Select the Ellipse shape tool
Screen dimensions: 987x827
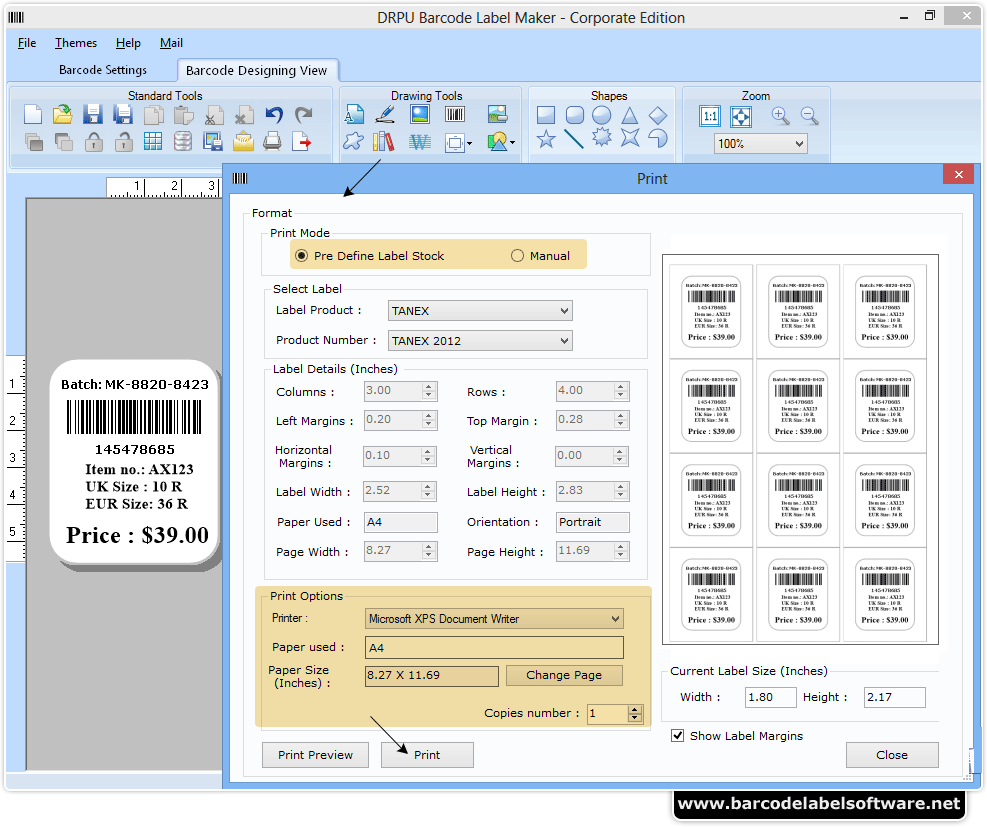[x=601, y=116]
